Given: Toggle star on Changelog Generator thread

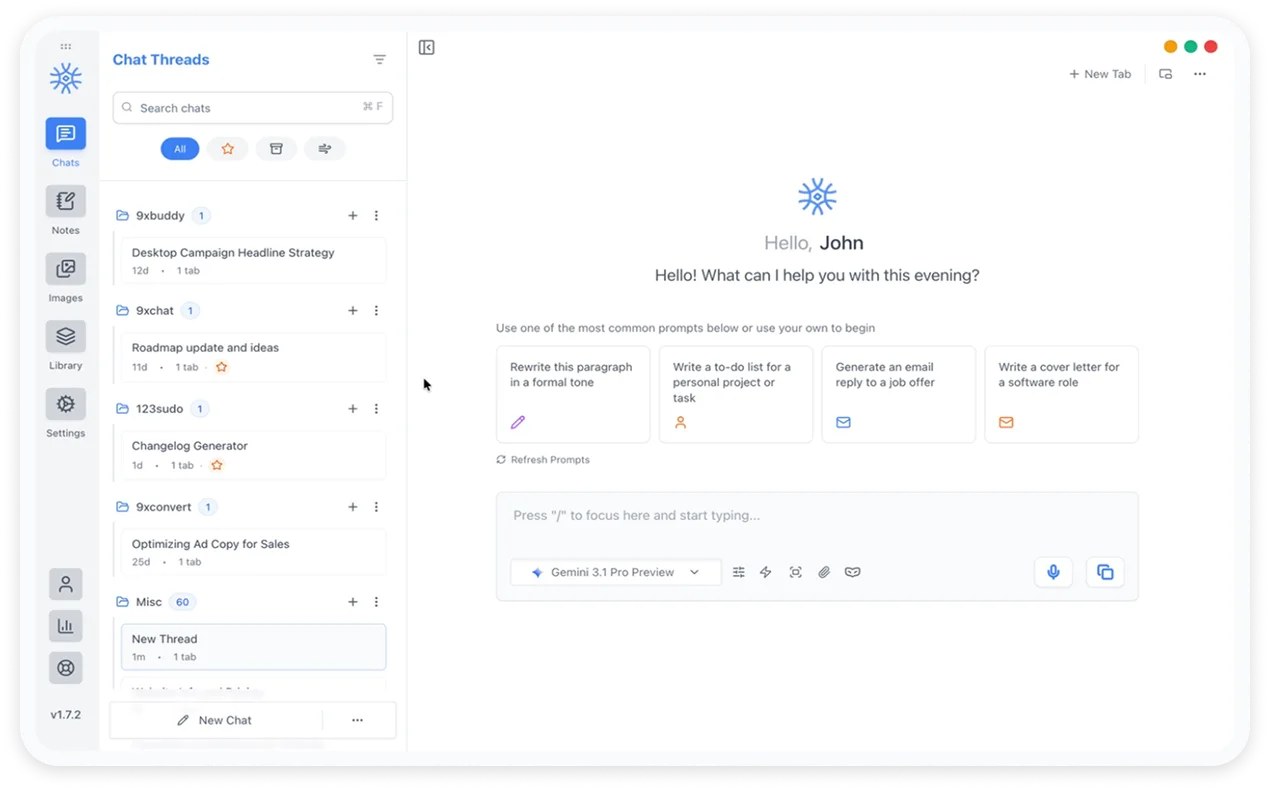Looking at the screenshot, I should pyautogui.click(x=217, y=465).
